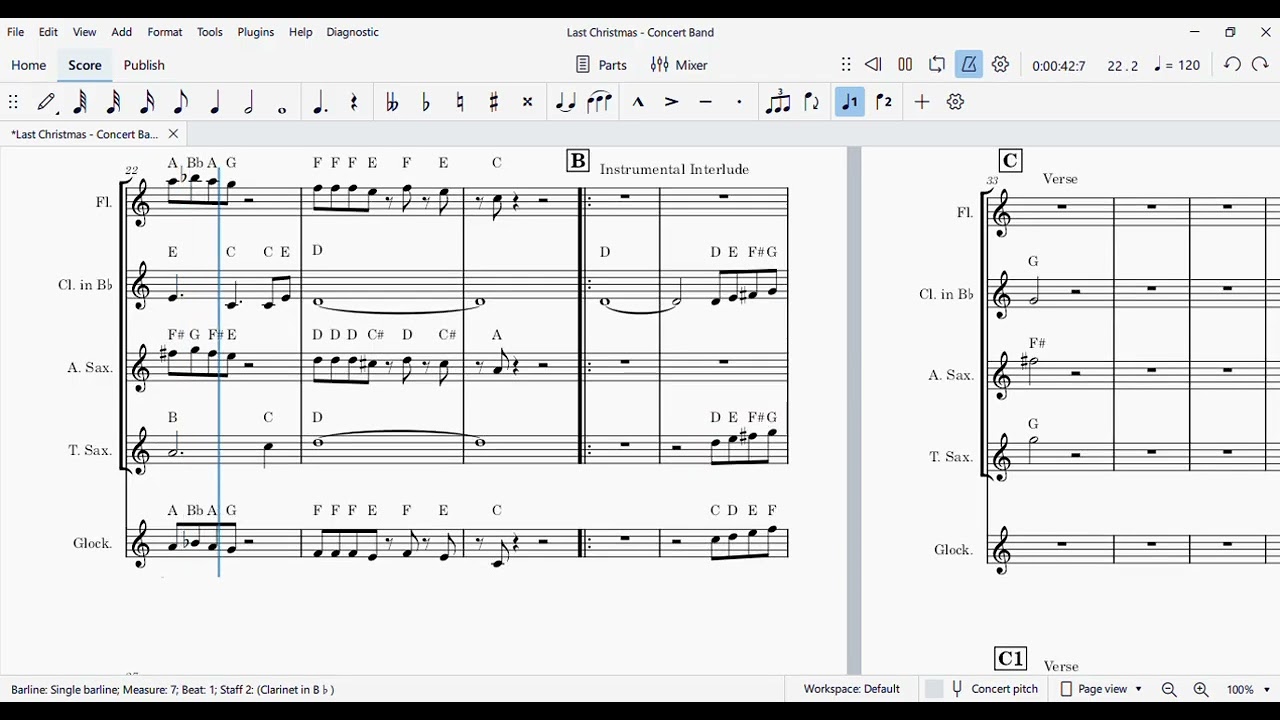Close the Last Christmas score tab
The height and width of the screenshot is (720, 1280).
[173, 134]
